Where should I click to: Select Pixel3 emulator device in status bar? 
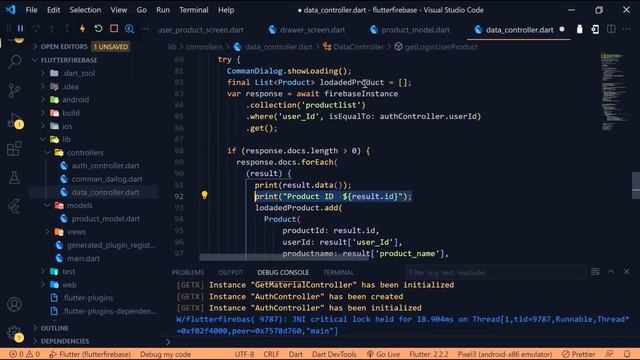pyautogui.click(x=504, y=354)
